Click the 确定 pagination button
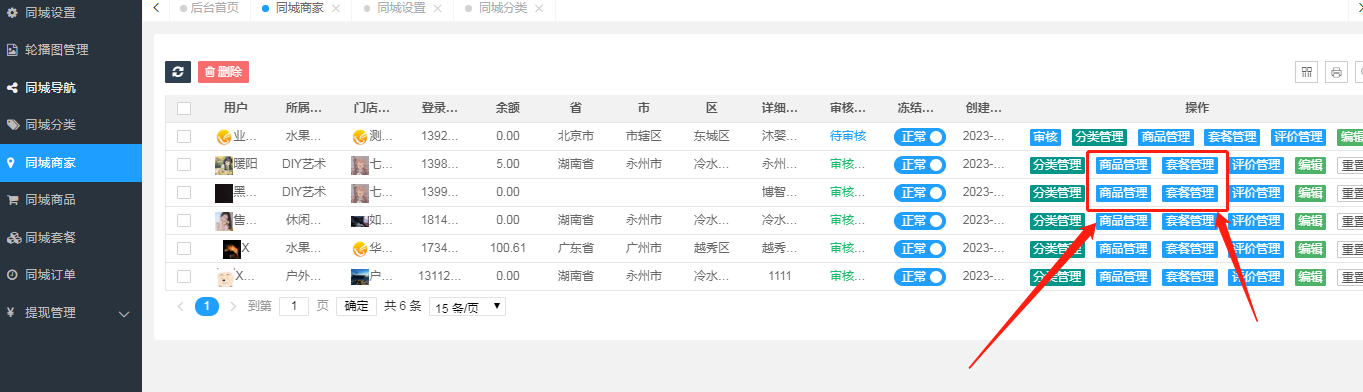The width and height of the screenshot is (1363, 392). pos(356,307)
